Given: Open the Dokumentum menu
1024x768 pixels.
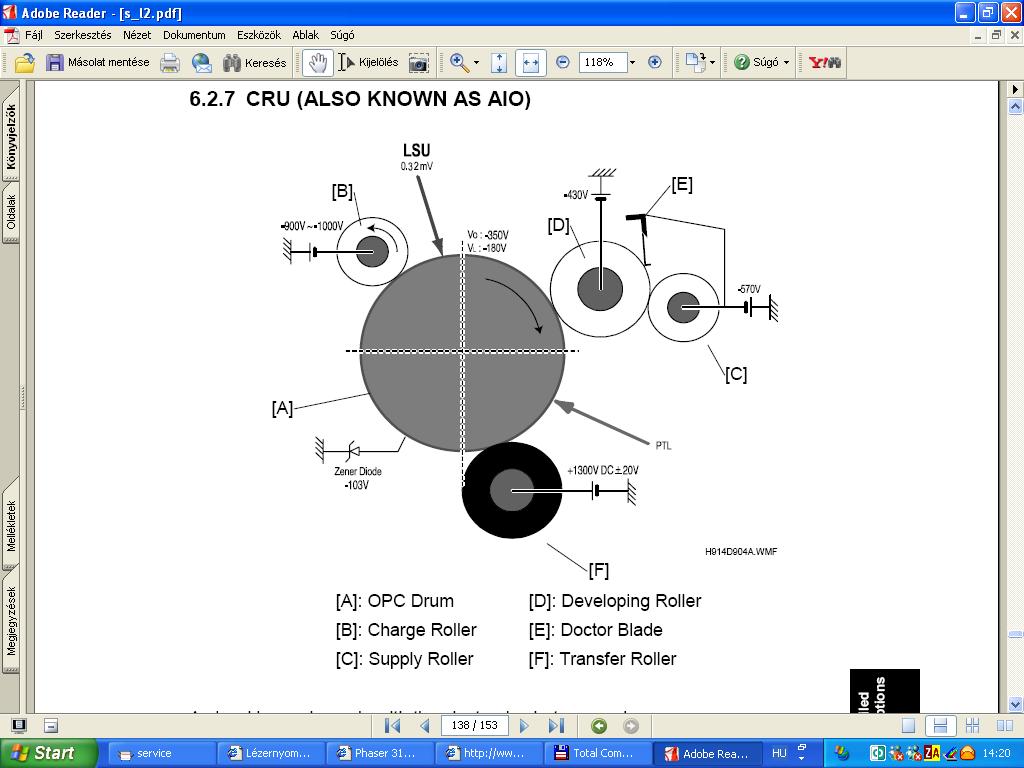Looking at the screenshot, I should (194, 35).
